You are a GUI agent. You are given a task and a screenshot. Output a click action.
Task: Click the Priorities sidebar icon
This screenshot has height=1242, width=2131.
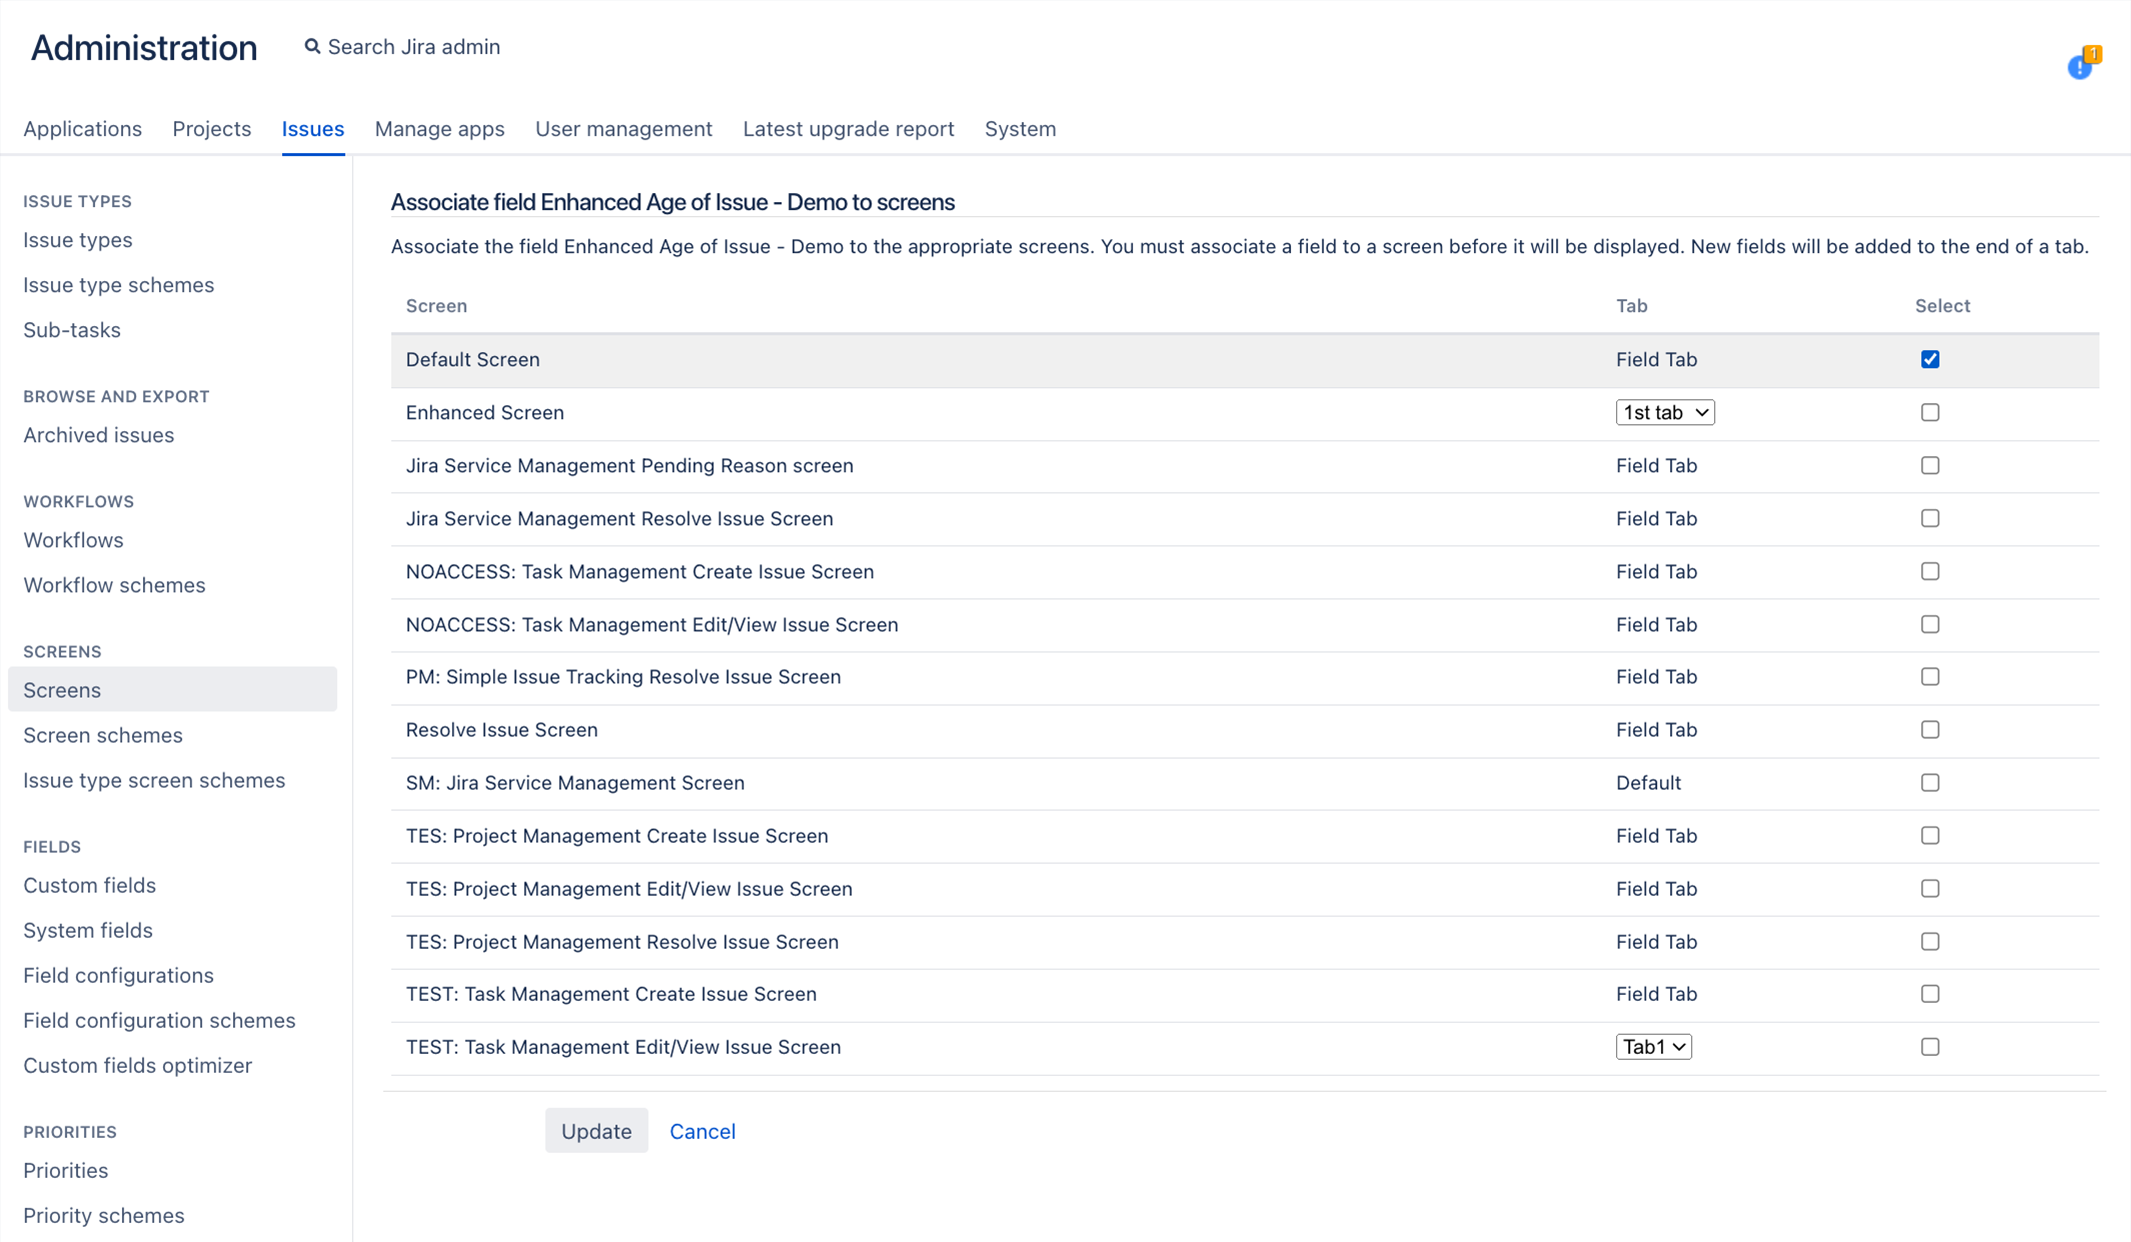point(67,1170)
